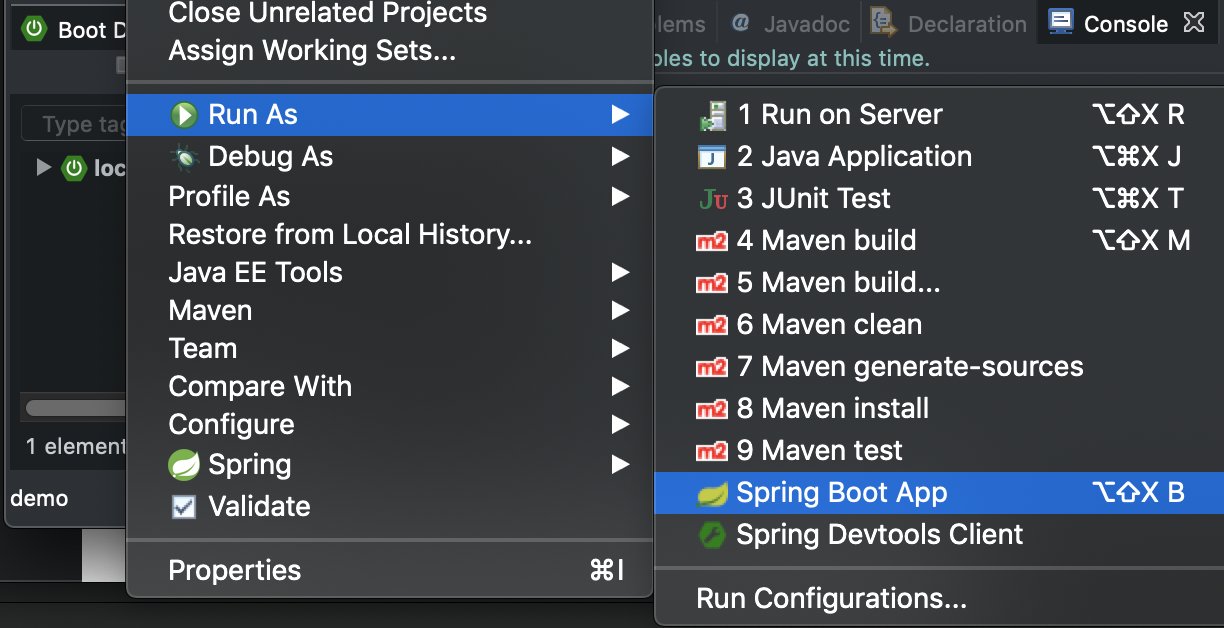Image resolution: width=1224 pixels, height=628 pixels.
Task: Run as Spring Boot App
Action: click(939, 493)
